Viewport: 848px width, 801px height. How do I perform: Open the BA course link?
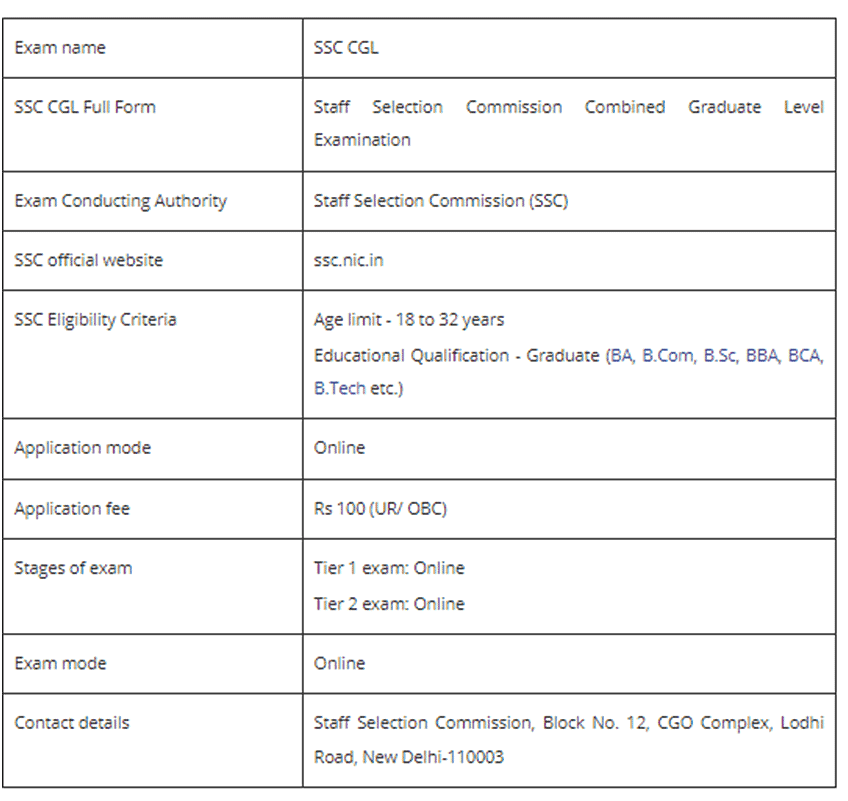[621, 356]
